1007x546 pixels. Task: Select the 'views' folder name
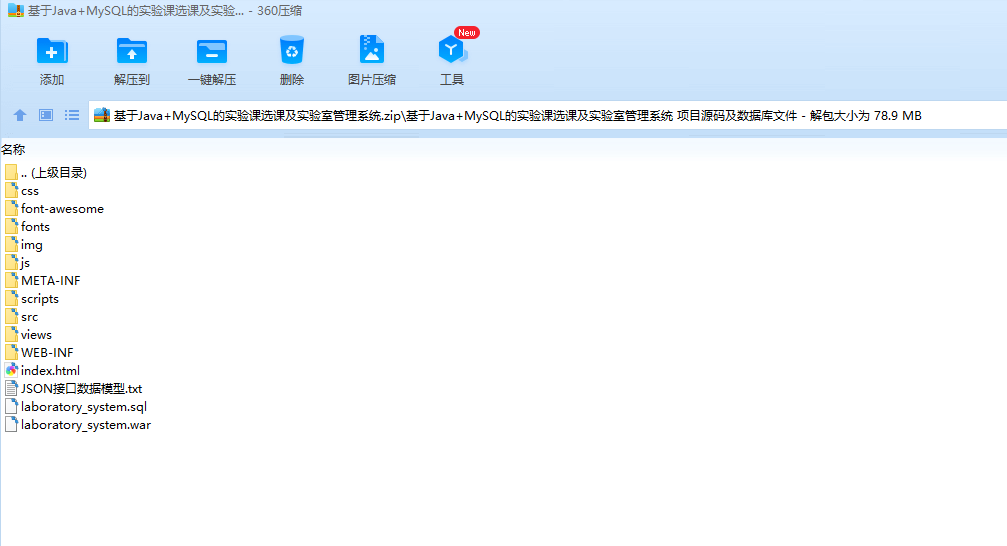click(x=36, y=335)
